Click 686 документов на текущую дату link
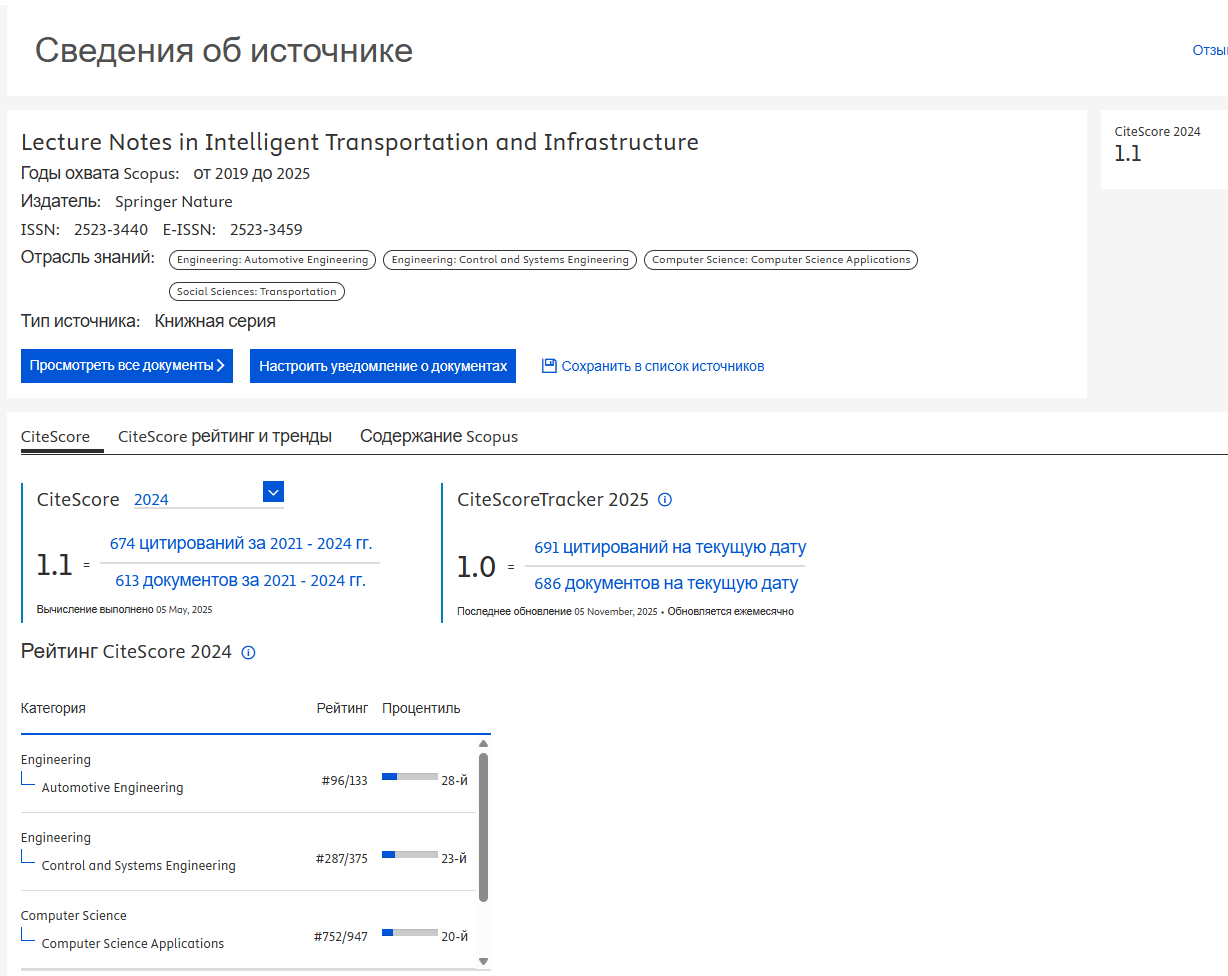This screenshot has width=1228, height=976. (666, 583)
